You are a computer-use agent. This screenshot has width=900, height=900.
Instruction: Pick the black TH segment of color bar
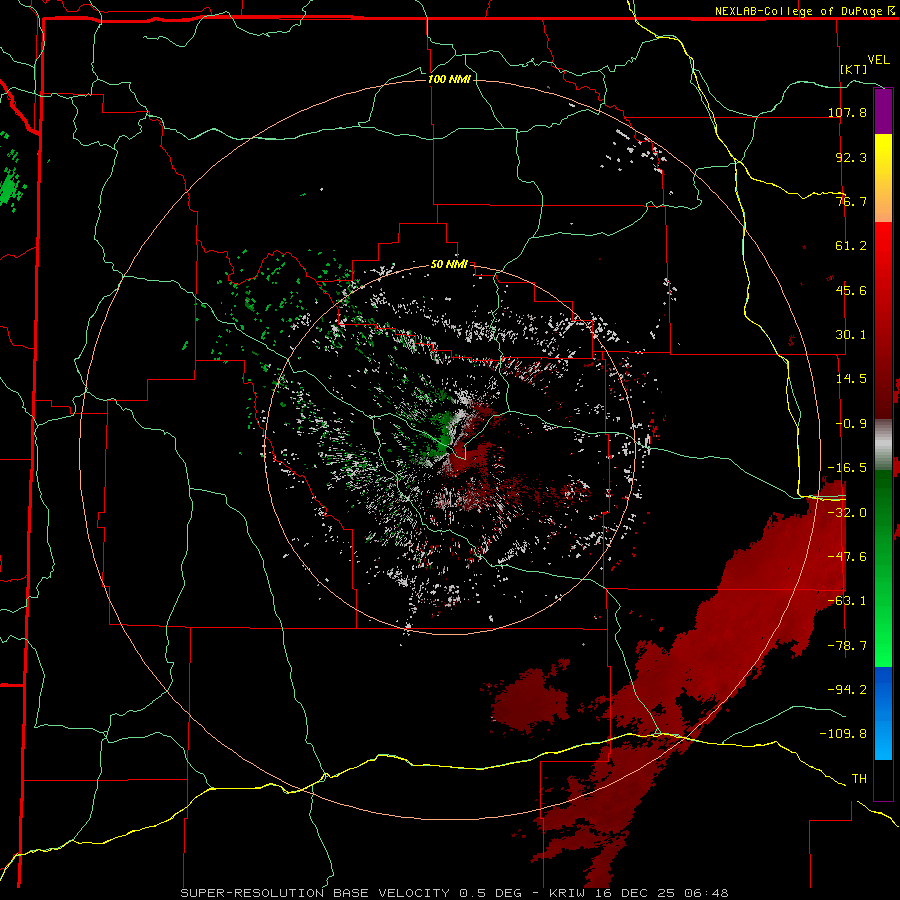point(883,779)
